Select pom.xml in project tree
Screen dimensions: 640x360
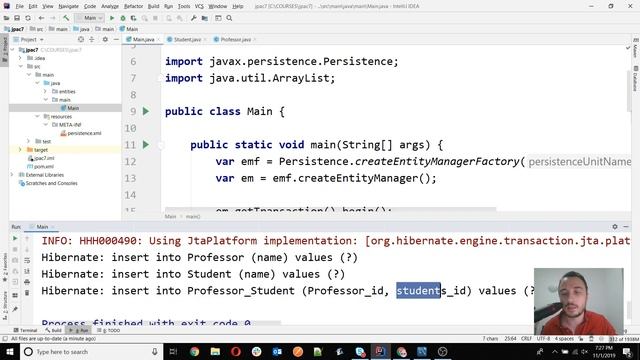tap(40, 167)
